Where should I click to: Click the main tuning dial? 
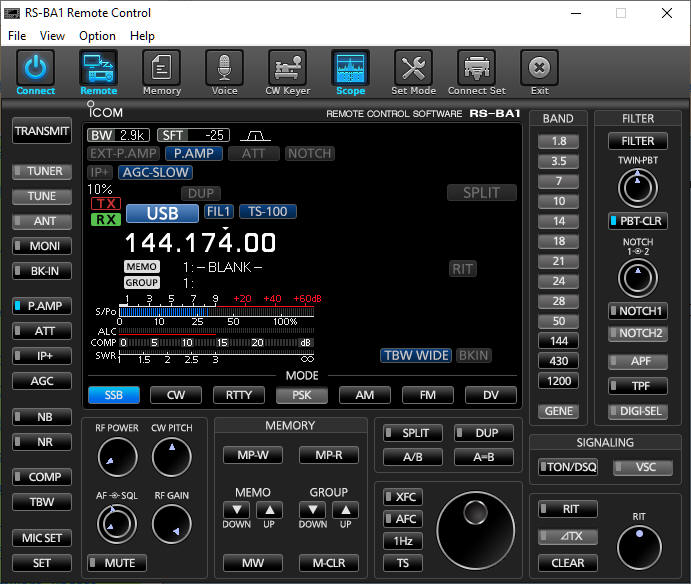coord(476,531)
